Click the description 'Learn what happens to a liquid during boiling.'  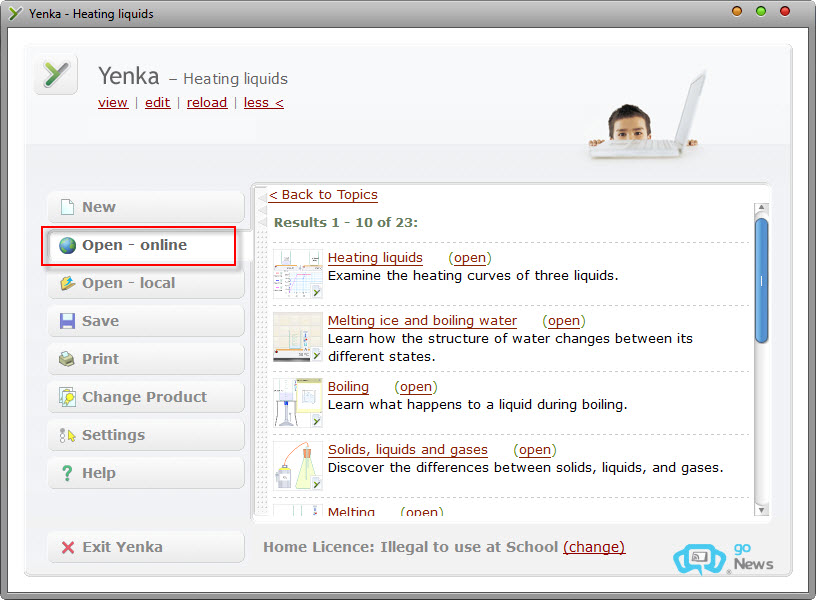click(x=478, y=404)
